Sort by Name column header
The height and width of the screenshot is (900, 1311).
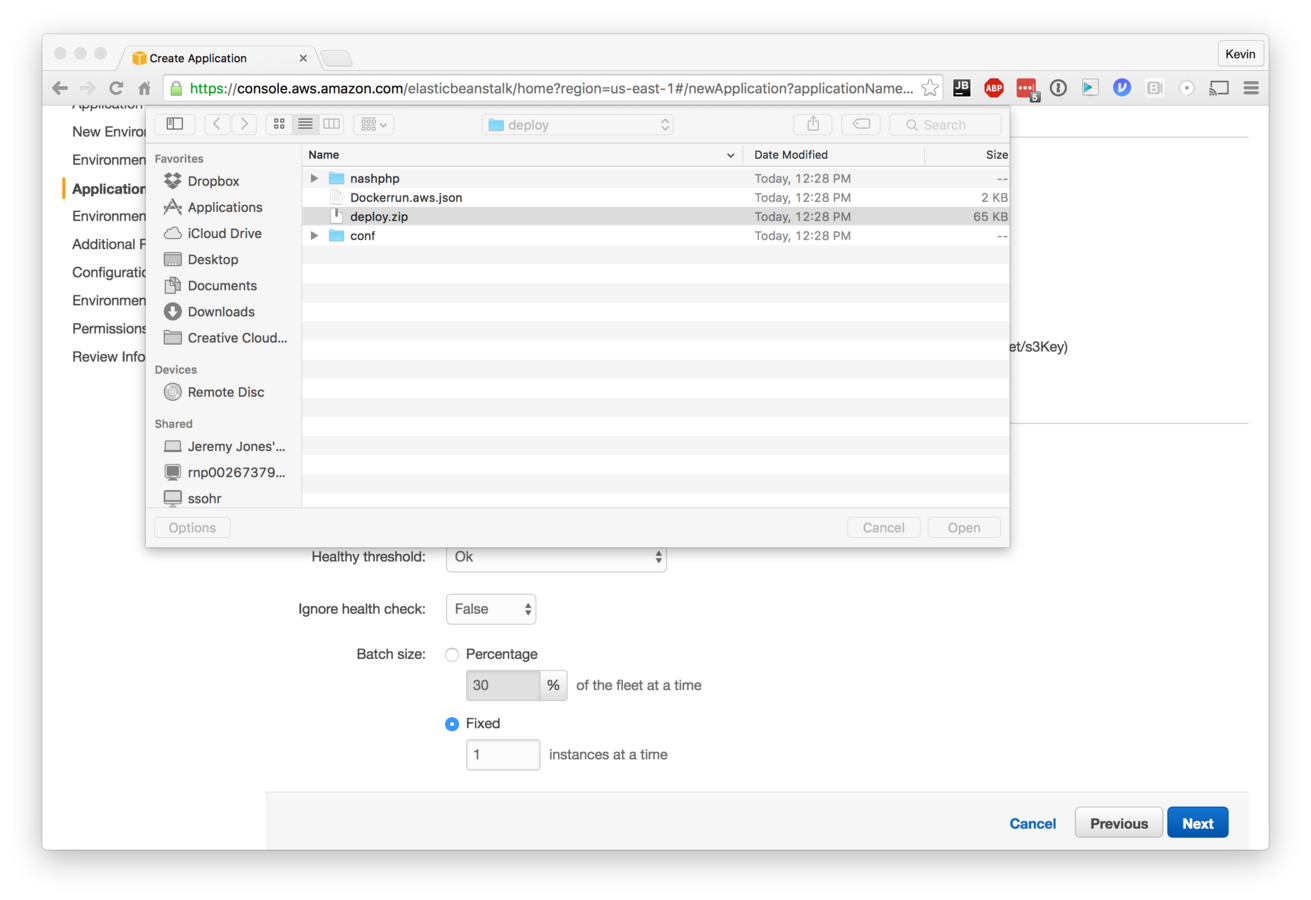tap(522, 155)
